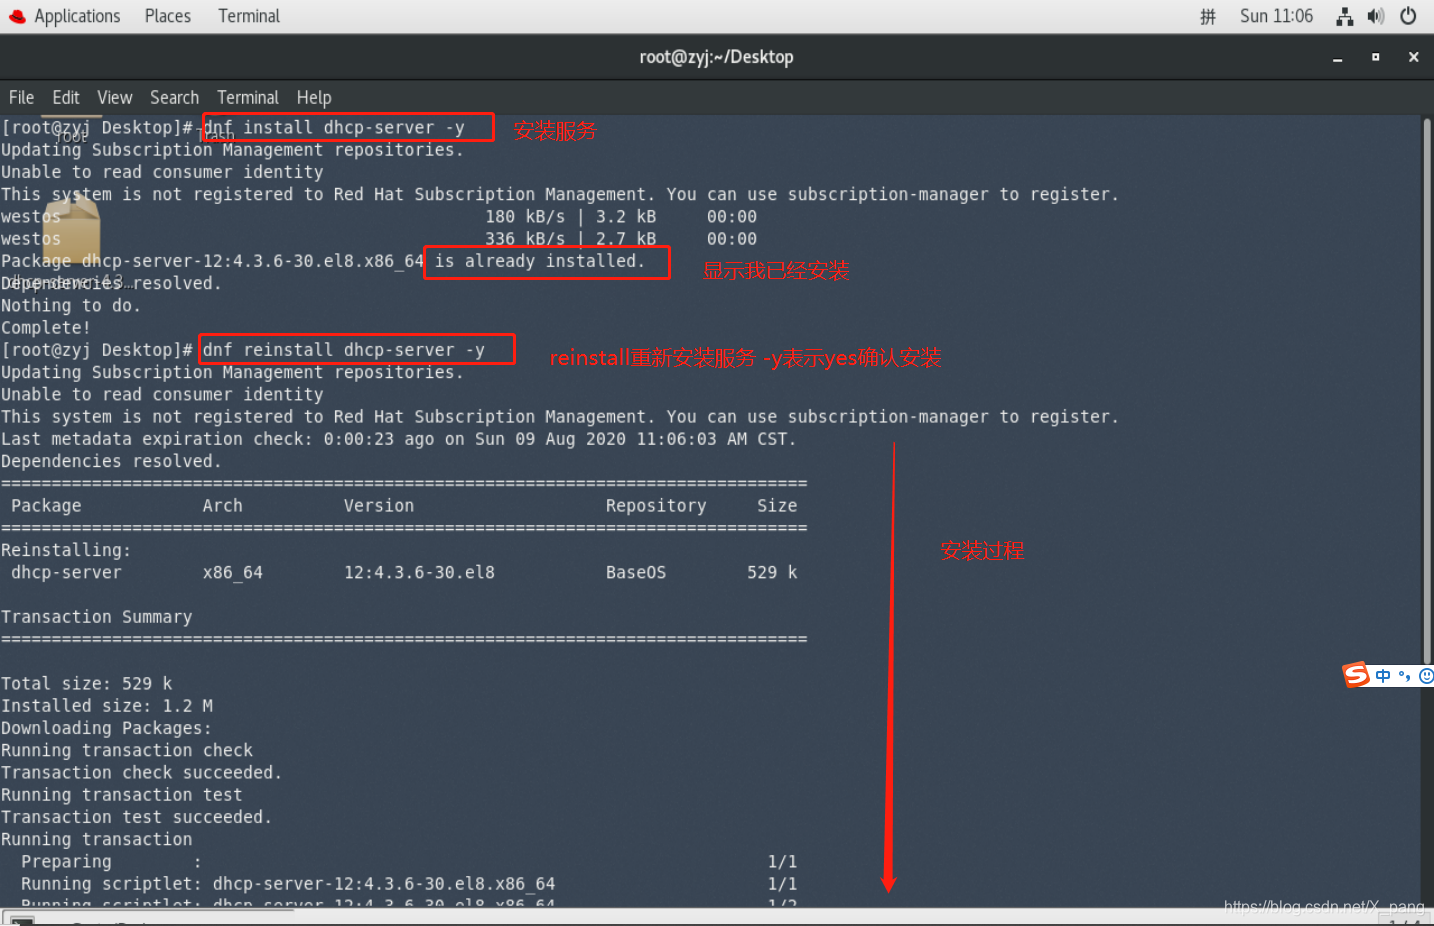Open the Edit menu
1434x926 pixels.
(x=66, y=97)
